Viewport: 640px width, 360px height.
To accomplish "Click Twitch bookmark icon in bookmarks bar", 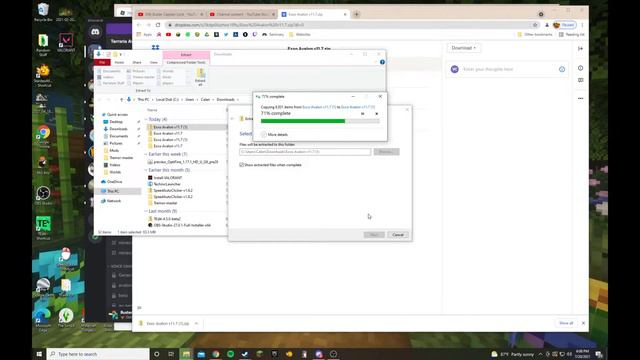I will [255, 35].
